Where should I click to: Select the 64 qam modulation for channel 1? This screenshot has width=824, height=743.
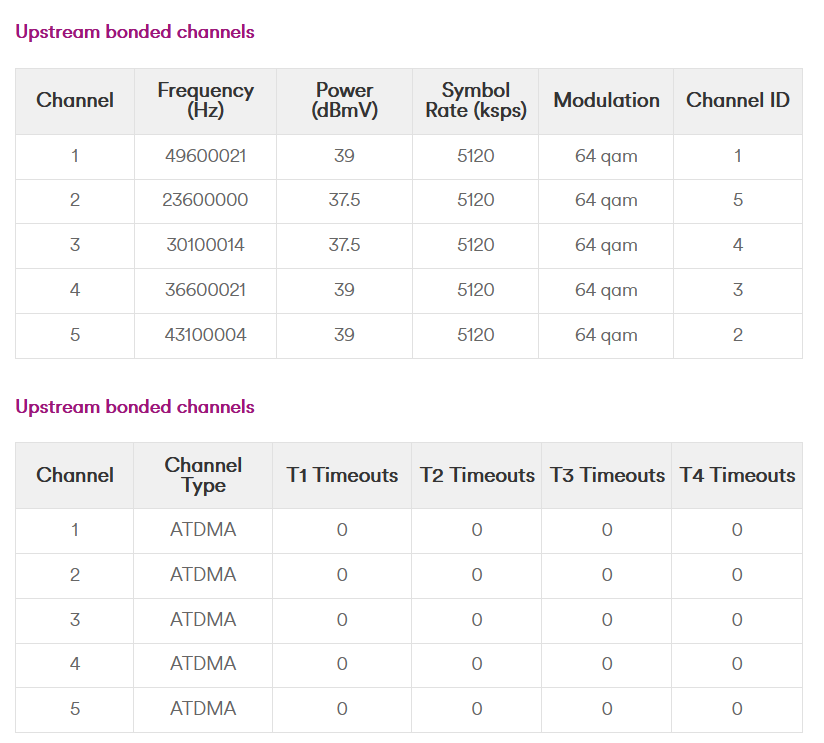(606, 156)
